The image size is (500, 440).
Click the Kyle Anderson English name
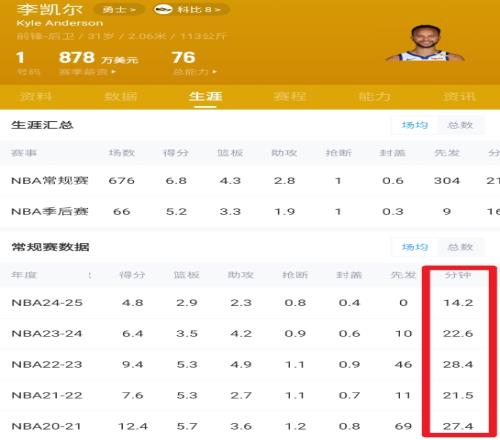click(x=60, y=23)
